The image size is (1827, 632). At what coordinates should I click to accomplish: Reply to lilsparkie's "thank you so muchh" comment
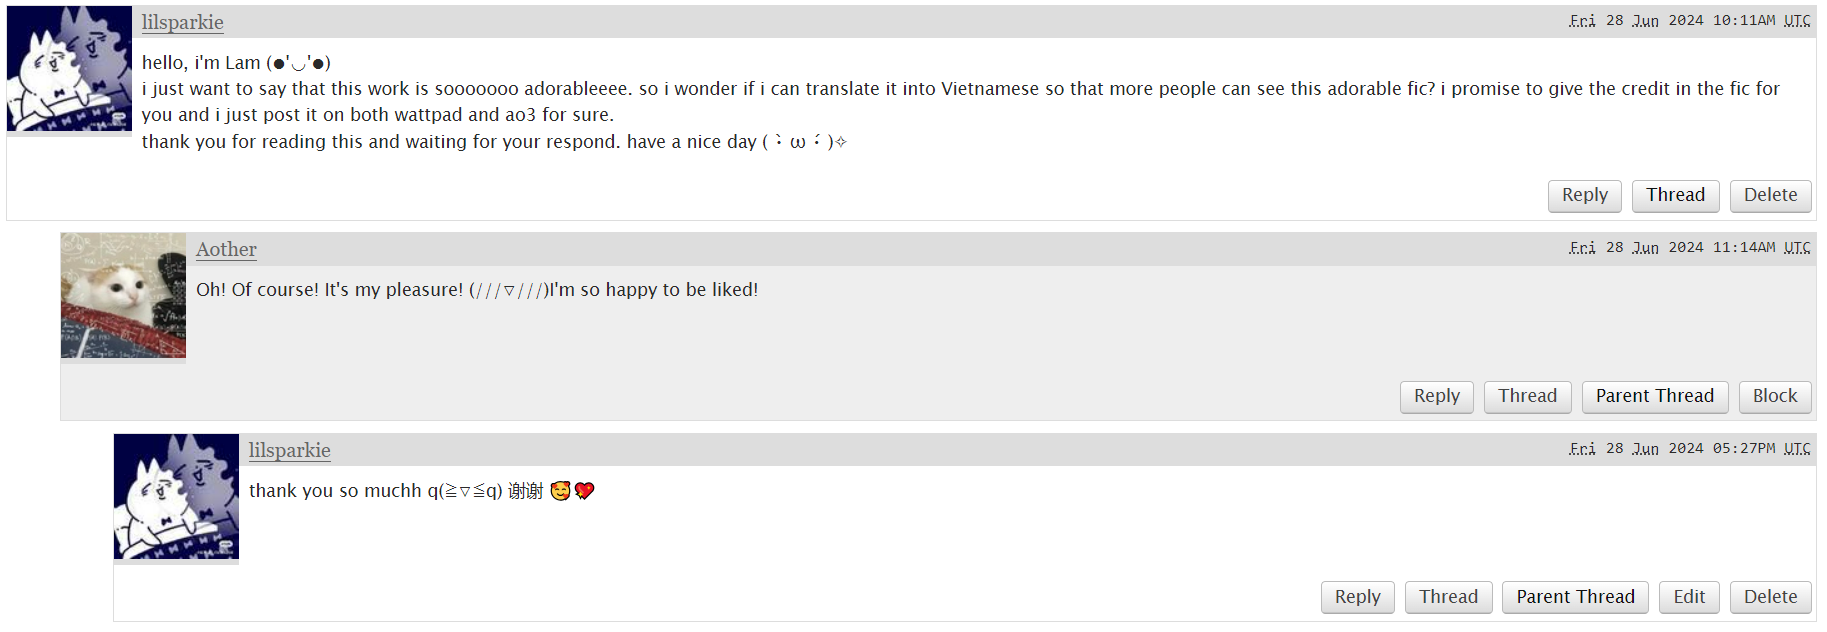[1357, 598]
